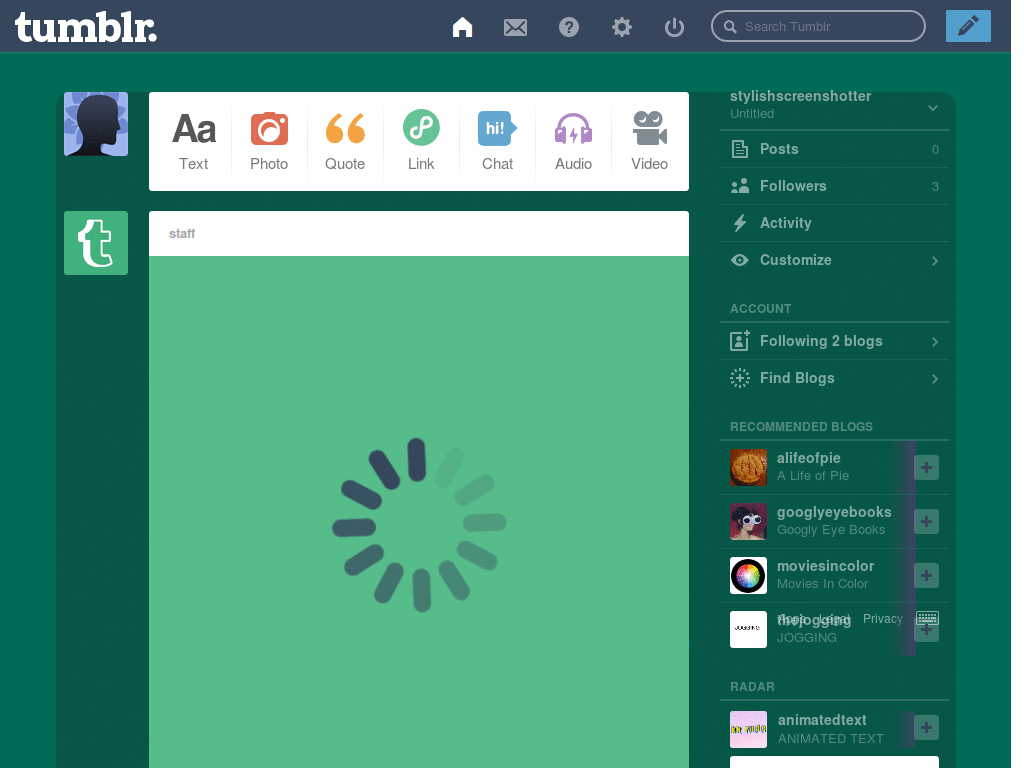This screenshot has height=768, width=1024.
Task: Open the staff blog name link
Action: point(182,234)
